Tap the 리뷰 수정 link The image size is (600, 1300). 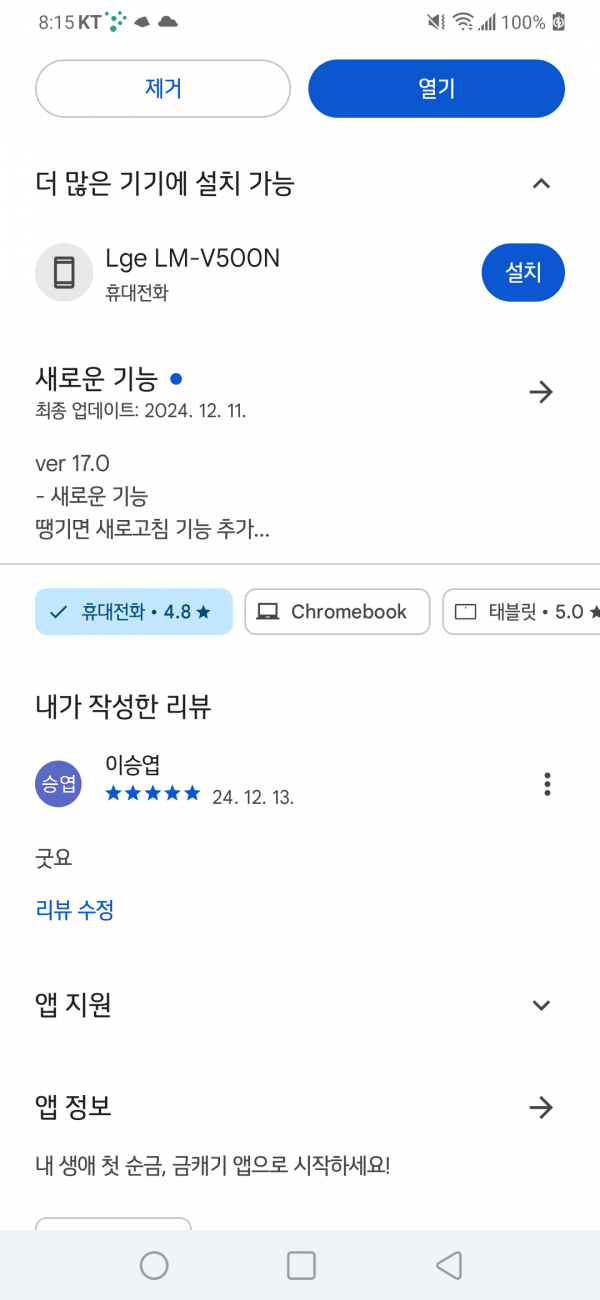click(x=75, y=910)
